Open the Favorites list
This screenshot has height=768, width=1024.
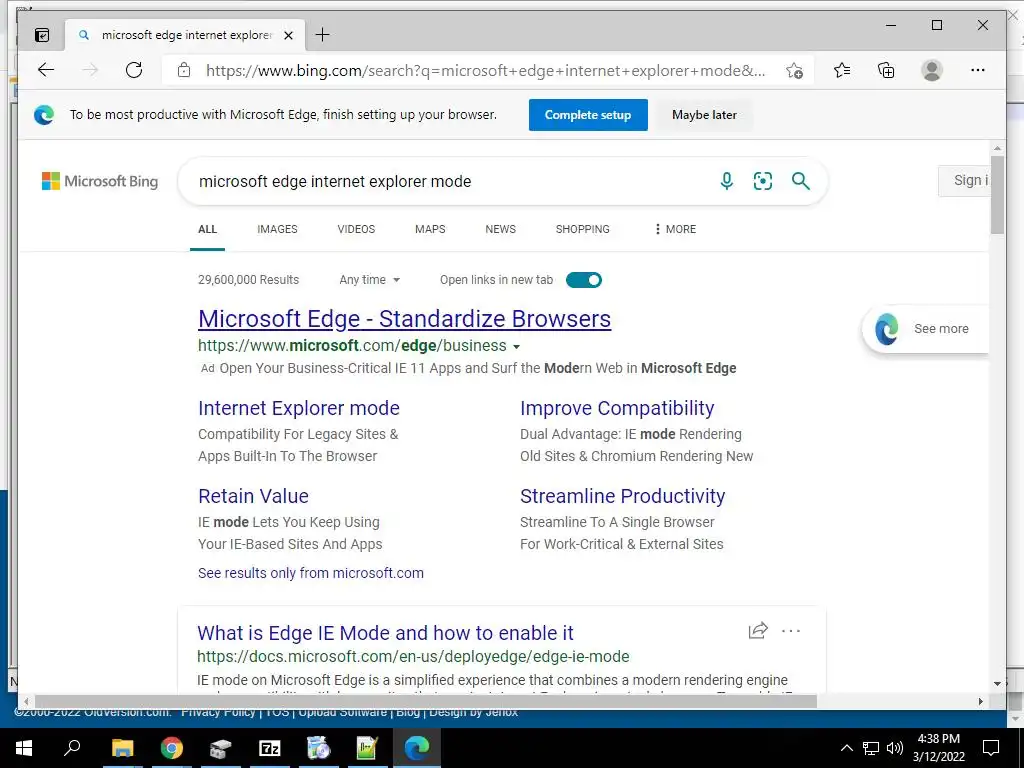click(x=842, y=70)
